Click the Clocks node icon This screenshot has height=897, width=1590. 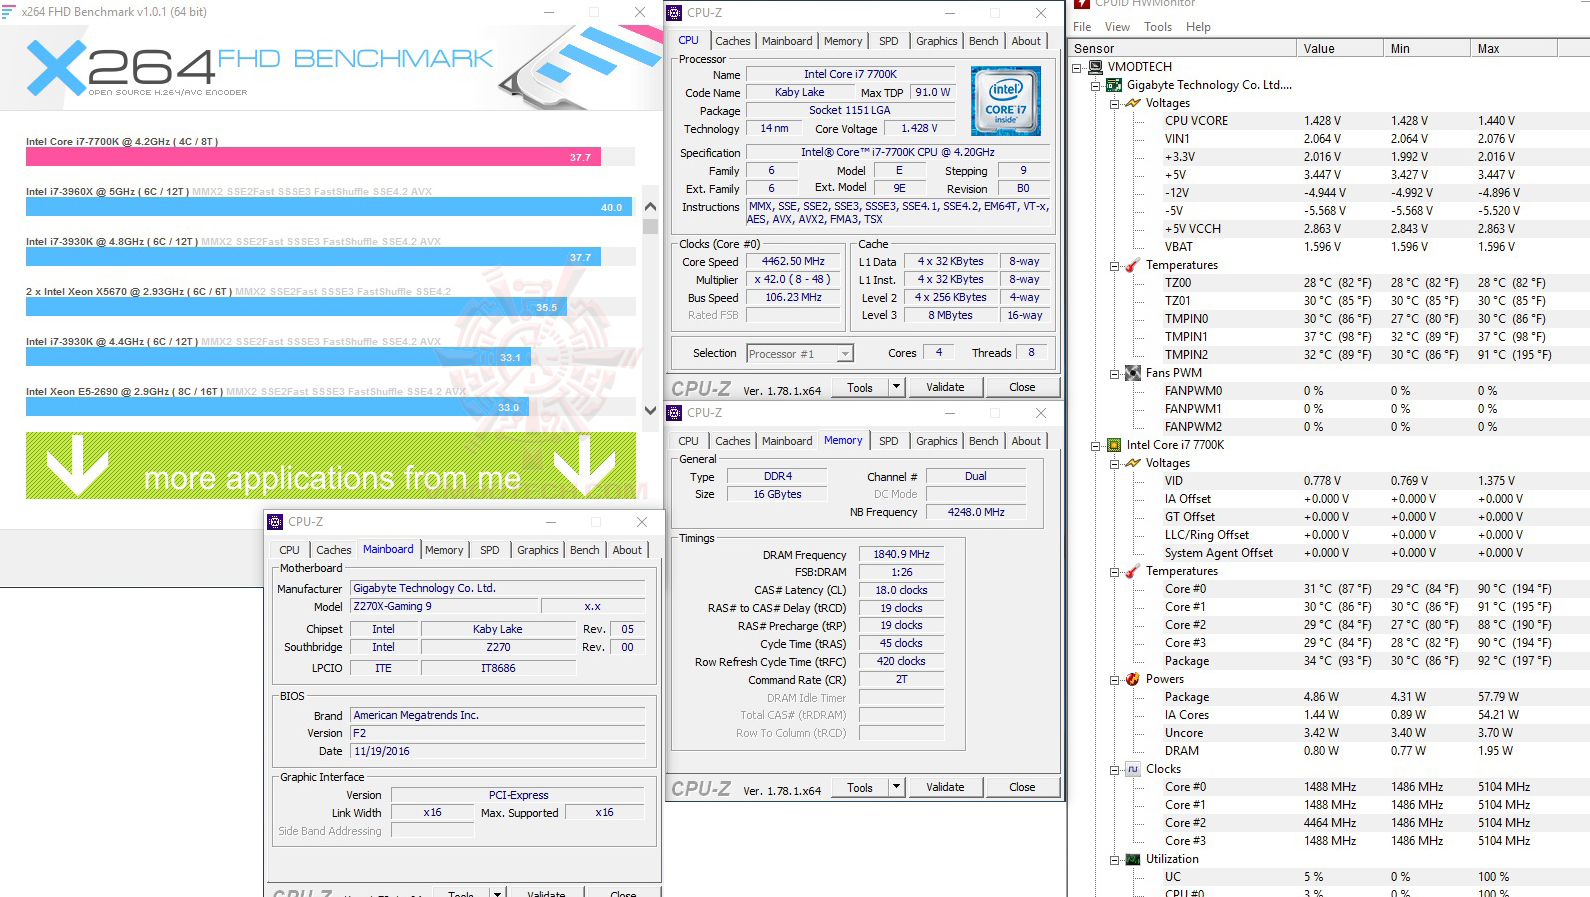coord(1133,769)
